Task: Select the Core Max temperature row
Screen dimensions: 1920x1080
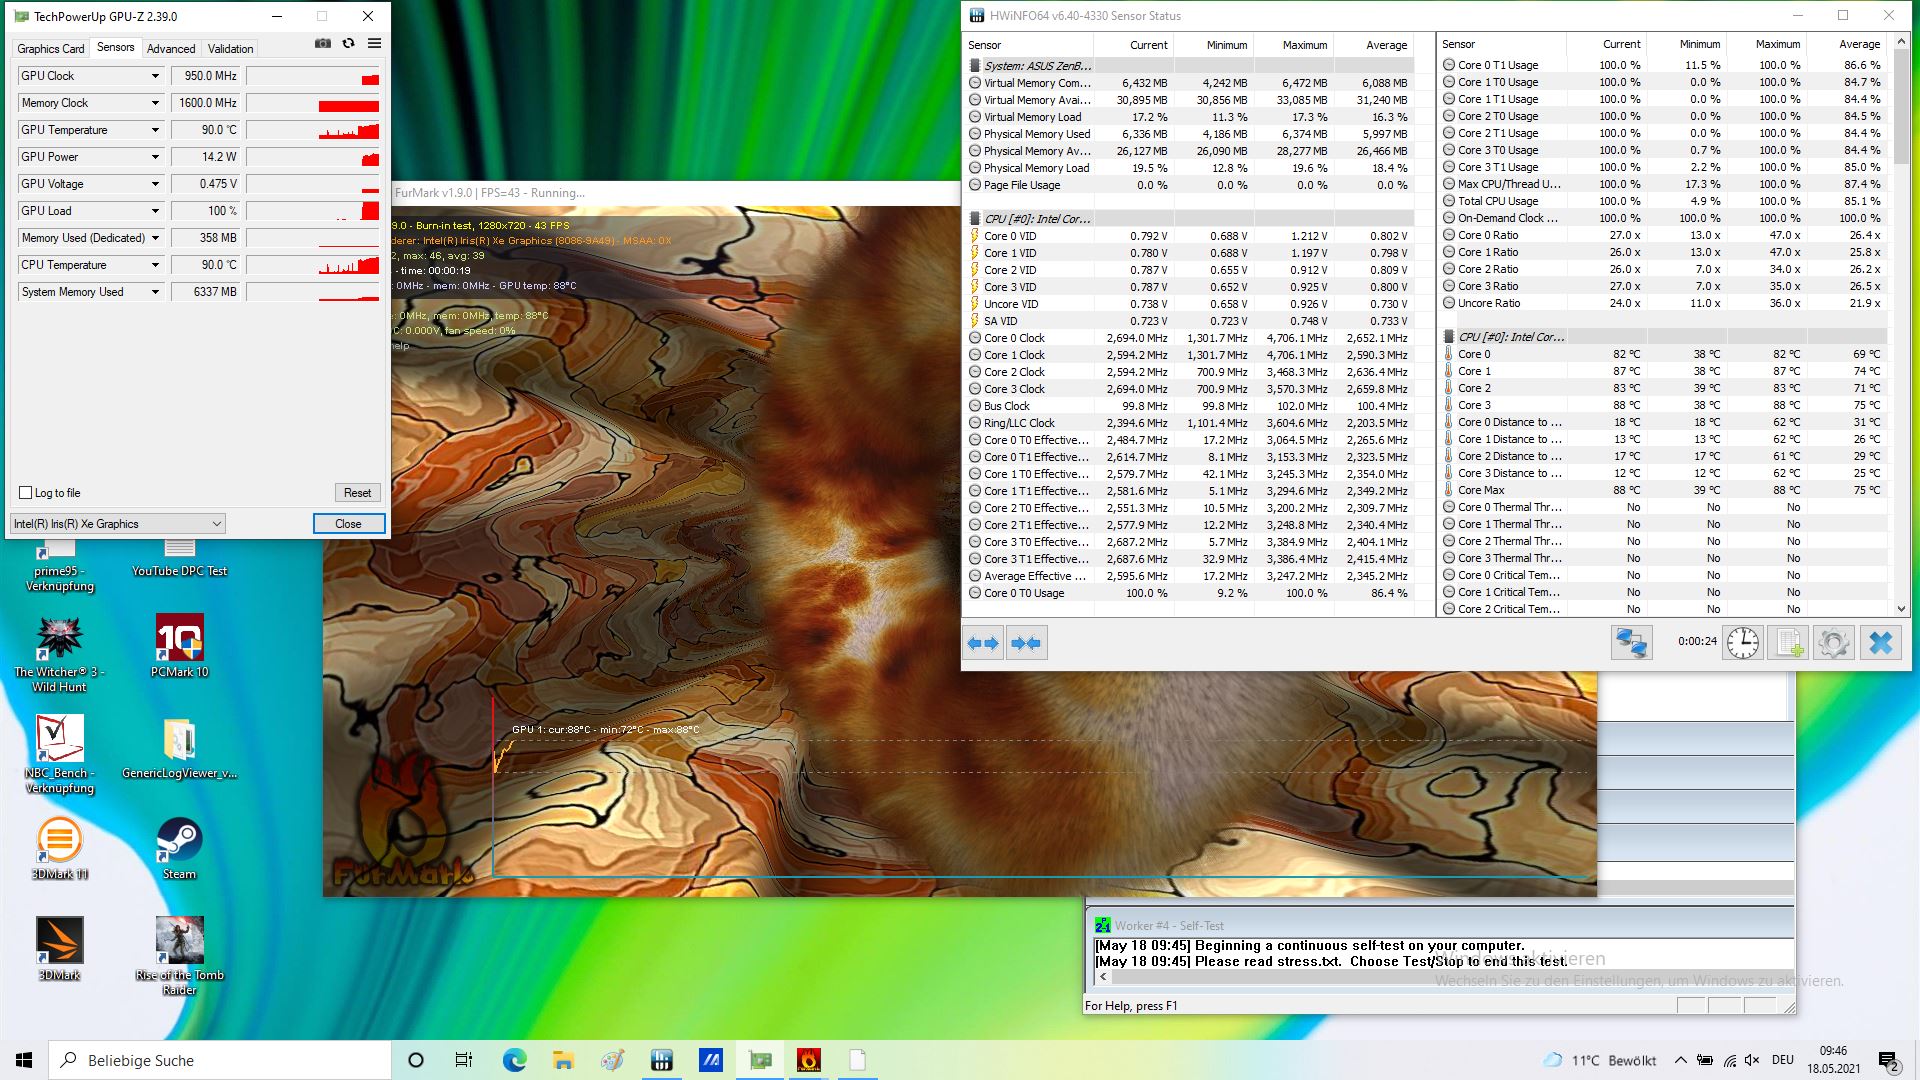Action: point(1662,490)
